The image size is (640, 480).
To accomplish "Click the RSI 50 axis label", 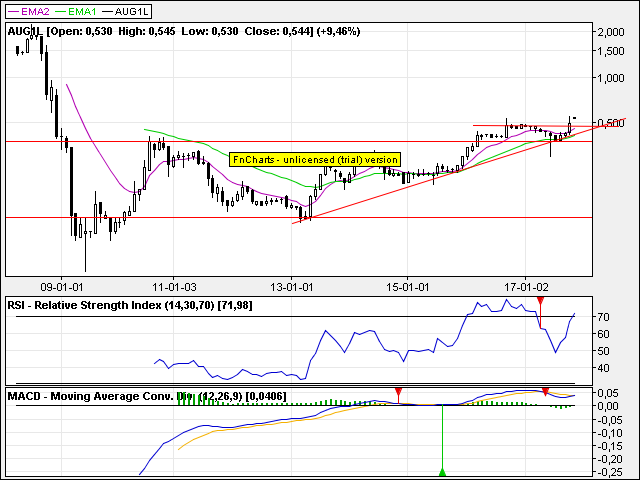I will point(603,351).
